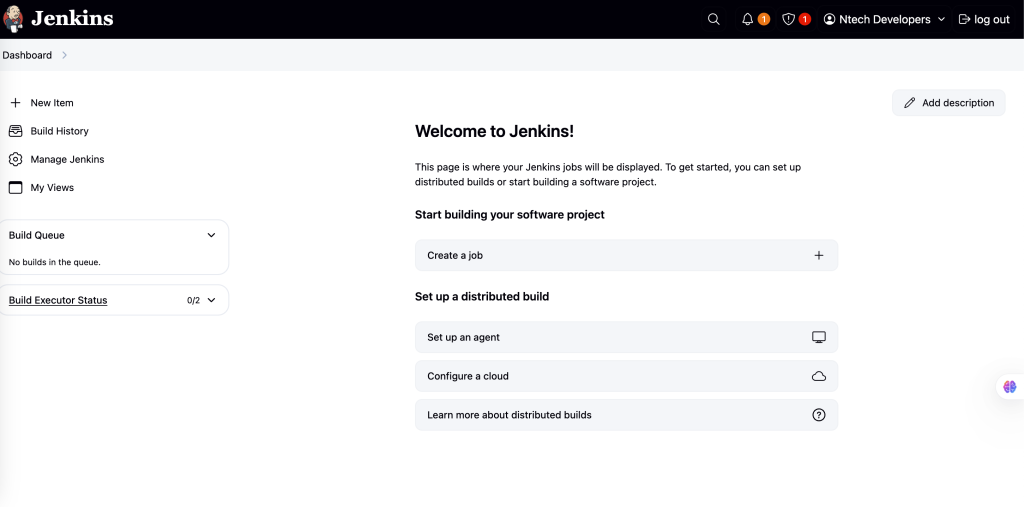The height and width of the screenshot is (507, 1024).
Task: Click the 0/2 executor count
Action: pyautogui.click(x=193, y=301)
